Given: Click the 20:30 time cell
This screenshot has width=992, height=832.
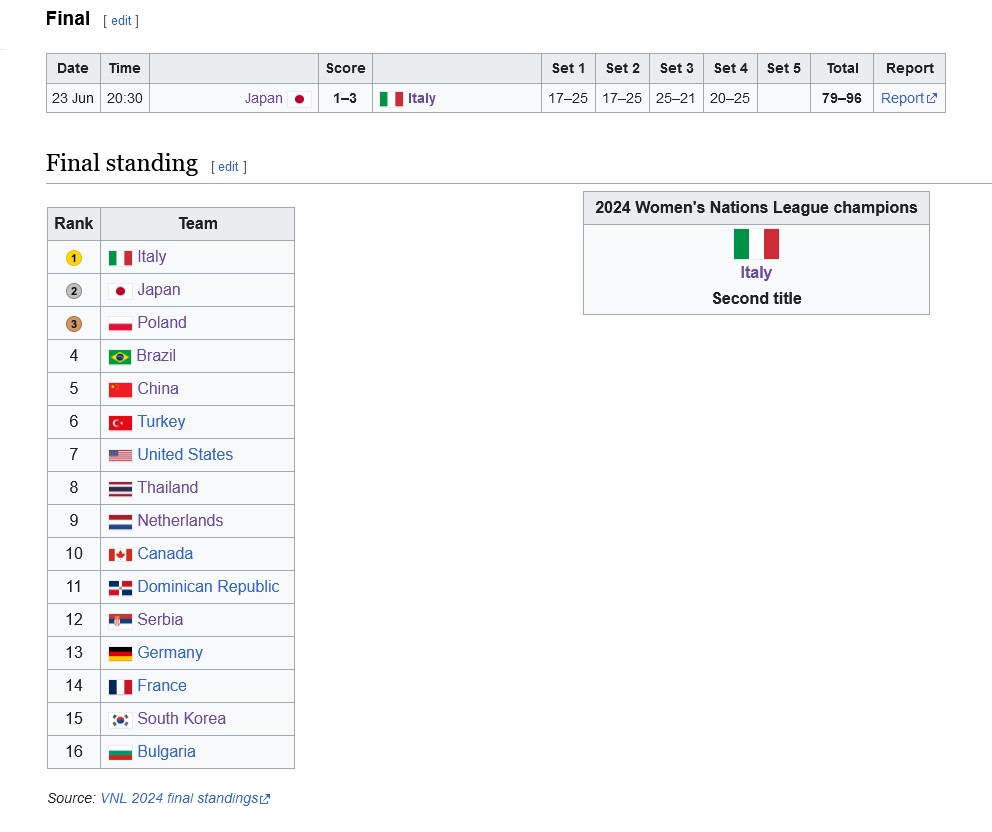Looking at the screenshot, I should [125, 98].
